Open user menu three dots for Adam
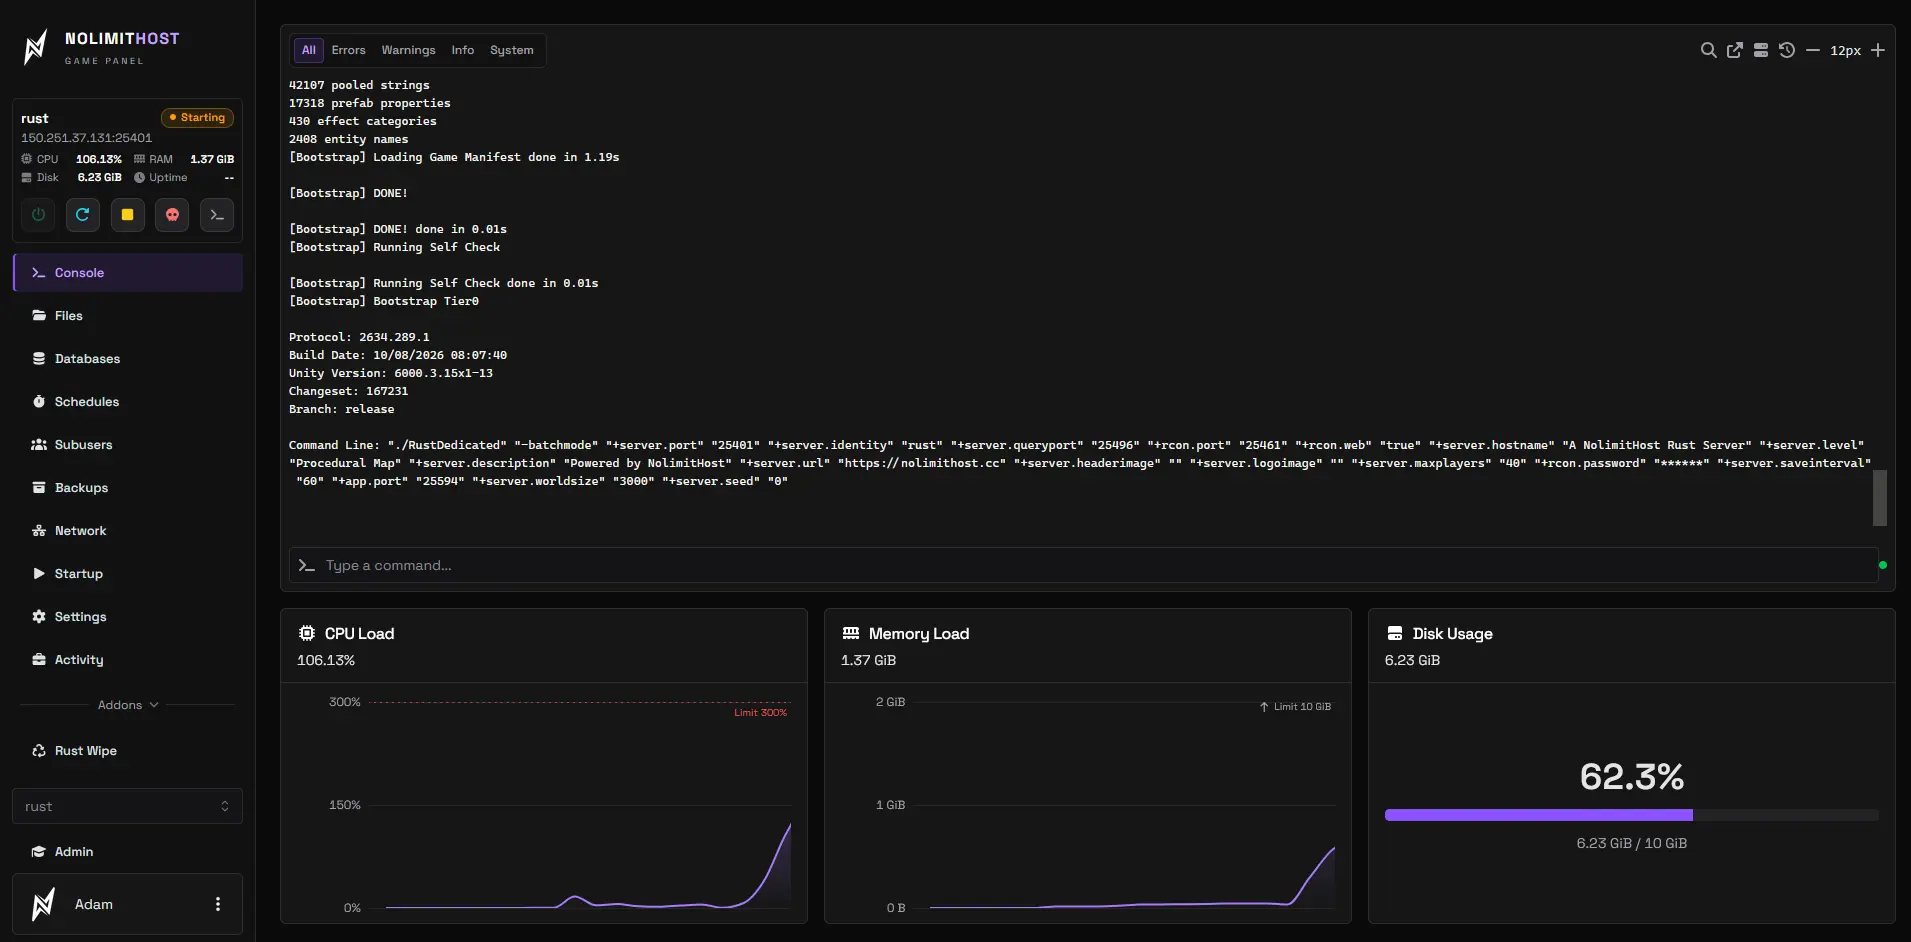This screenshot has width=1911, height=942. coord(218,904)
